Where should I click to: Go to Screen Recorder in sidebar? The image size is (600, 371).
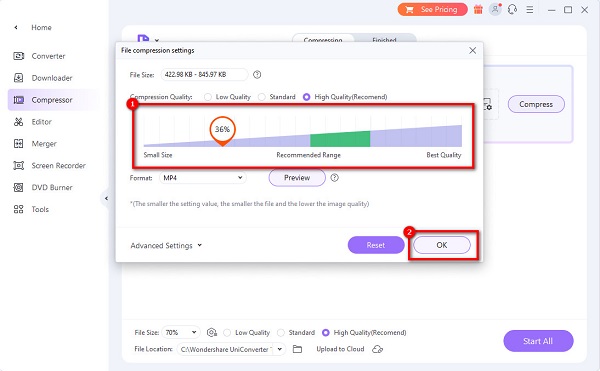[58, 166]
